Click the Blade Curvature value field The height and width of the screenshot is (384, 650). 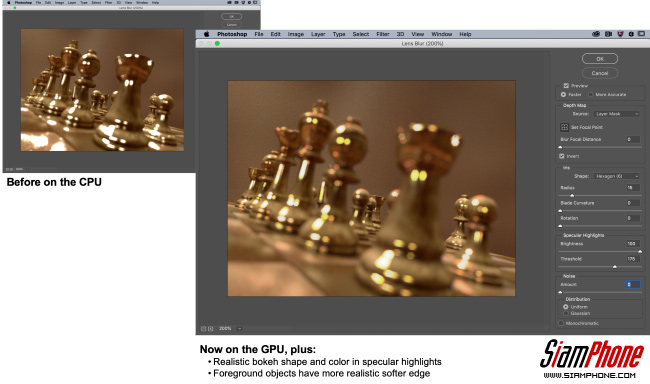click(x=633, y=203)
